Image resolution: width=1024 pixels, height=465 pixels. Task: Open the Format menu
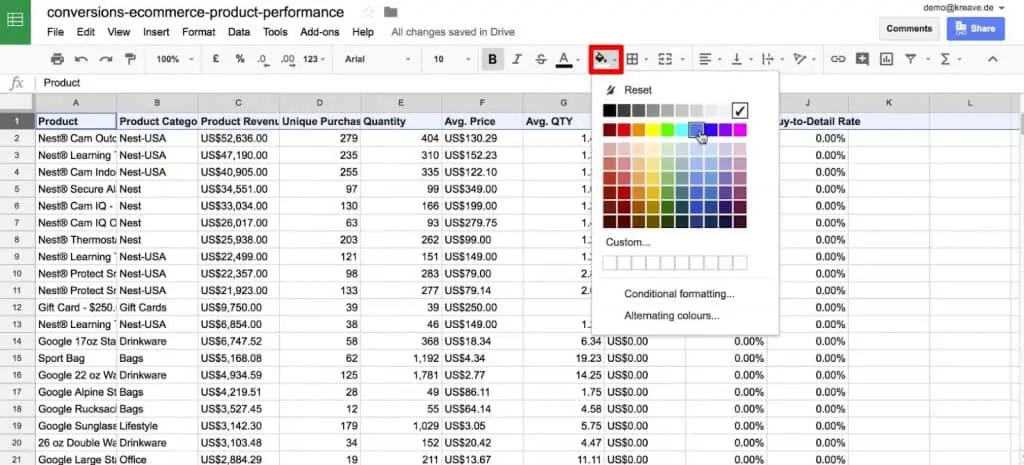[199, 32]
